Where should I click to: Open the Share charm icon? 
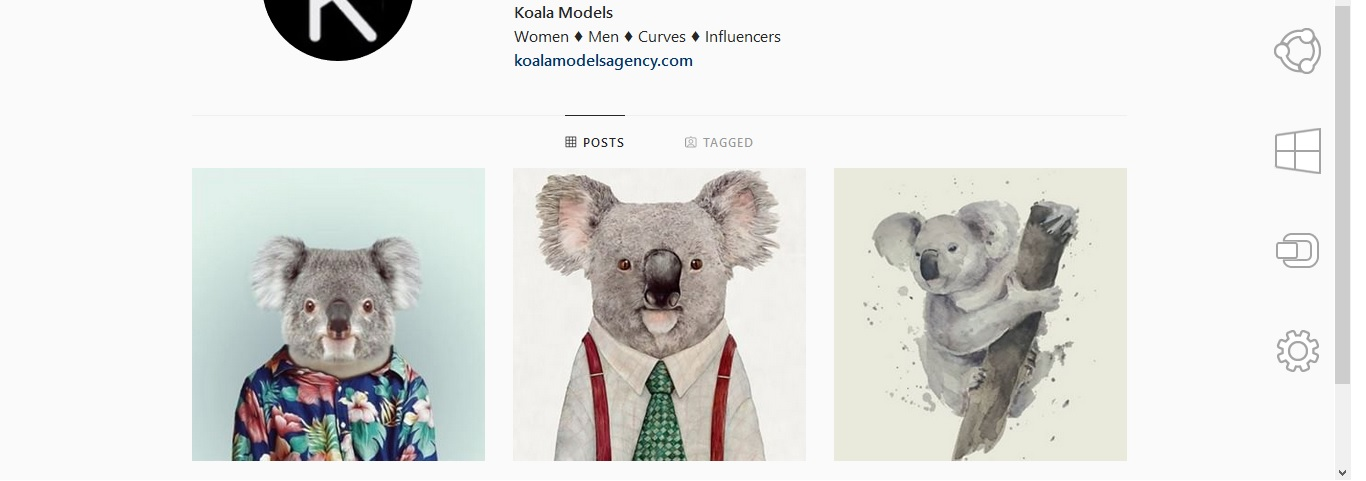pyautogui.click(x=1297, y=51)
